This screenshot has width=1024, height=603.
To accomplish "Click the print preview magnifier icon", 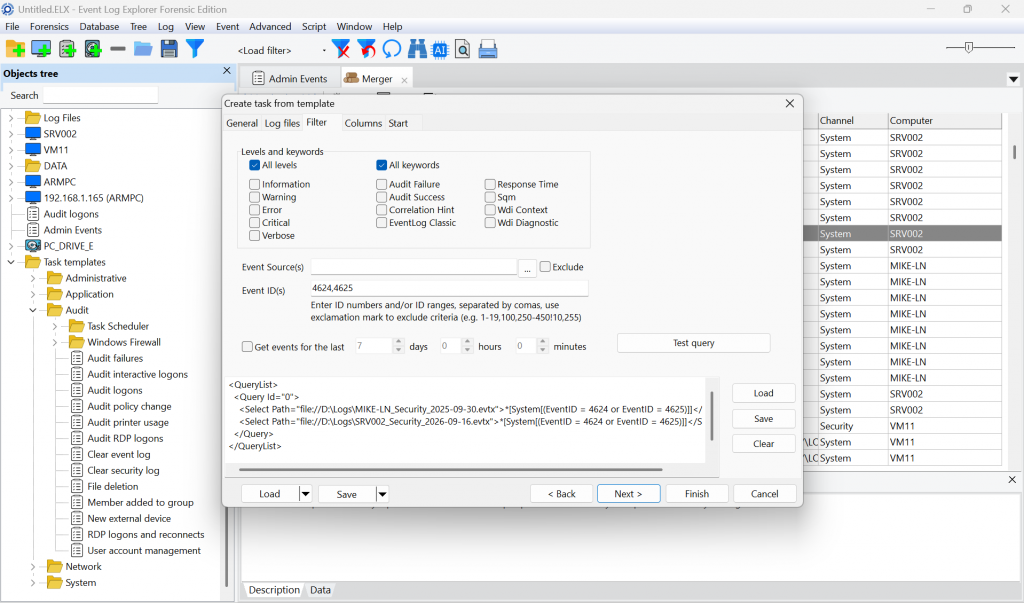I will point(462,49).
